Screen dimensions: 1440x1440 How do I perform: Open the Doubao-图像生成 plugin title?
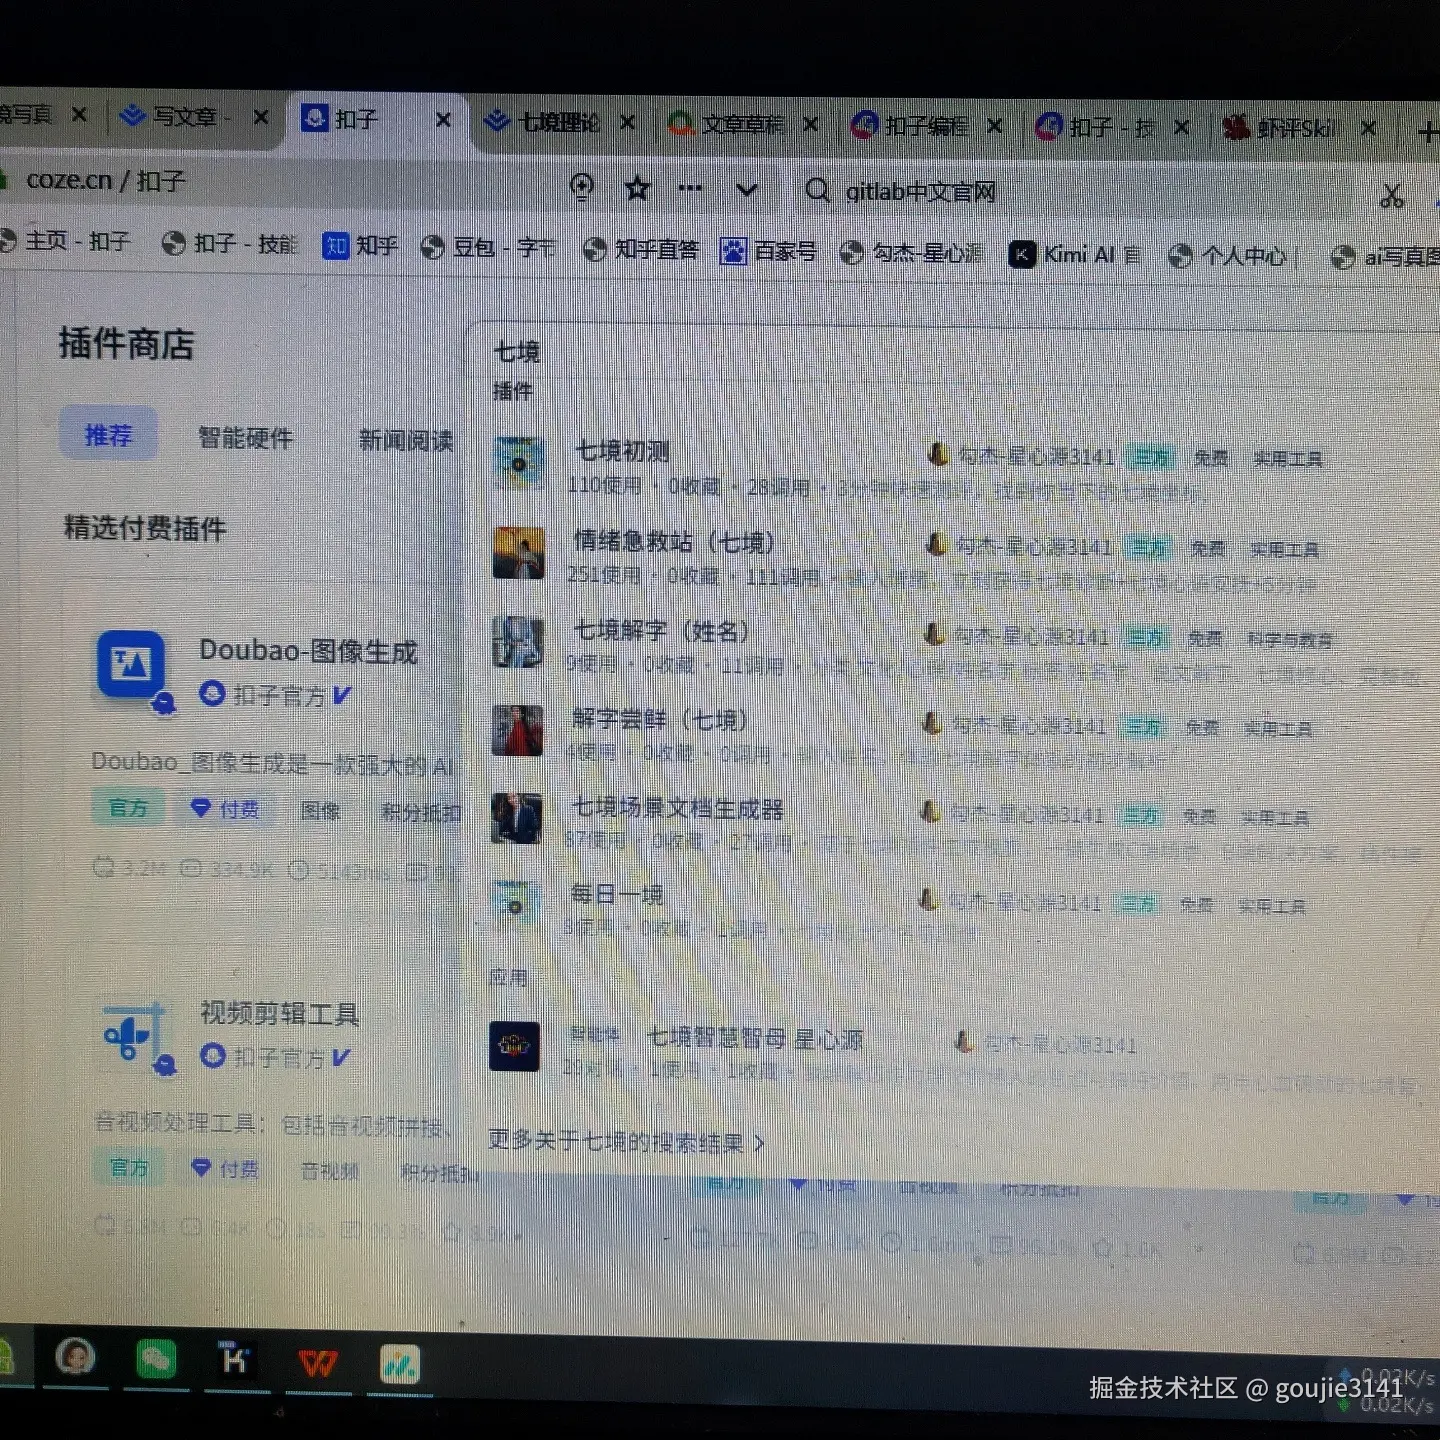click(x=308, y=651)
